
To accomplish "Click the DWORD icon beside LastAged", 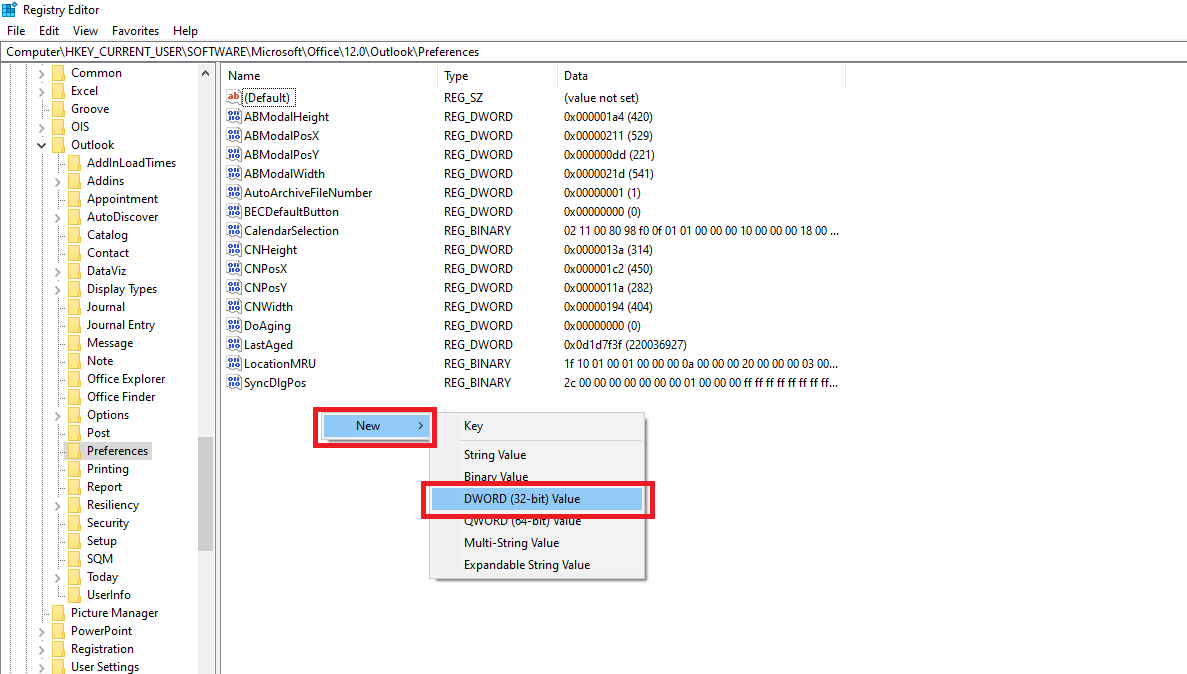I will pos(235,344).
